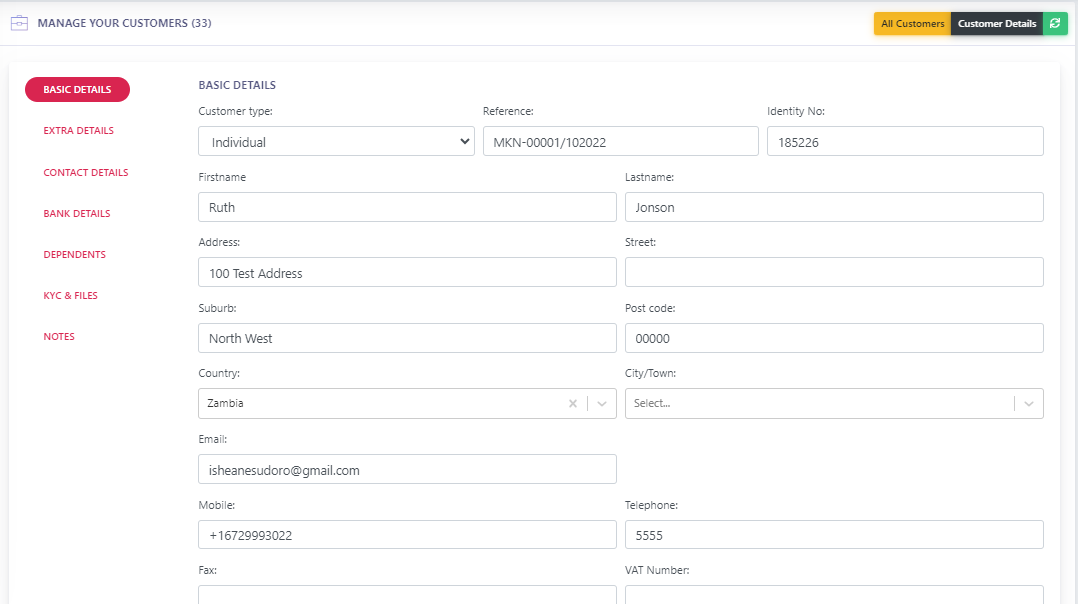Open the Notes section
This screenshot has width=1078, height=604.
pos(59,337)
